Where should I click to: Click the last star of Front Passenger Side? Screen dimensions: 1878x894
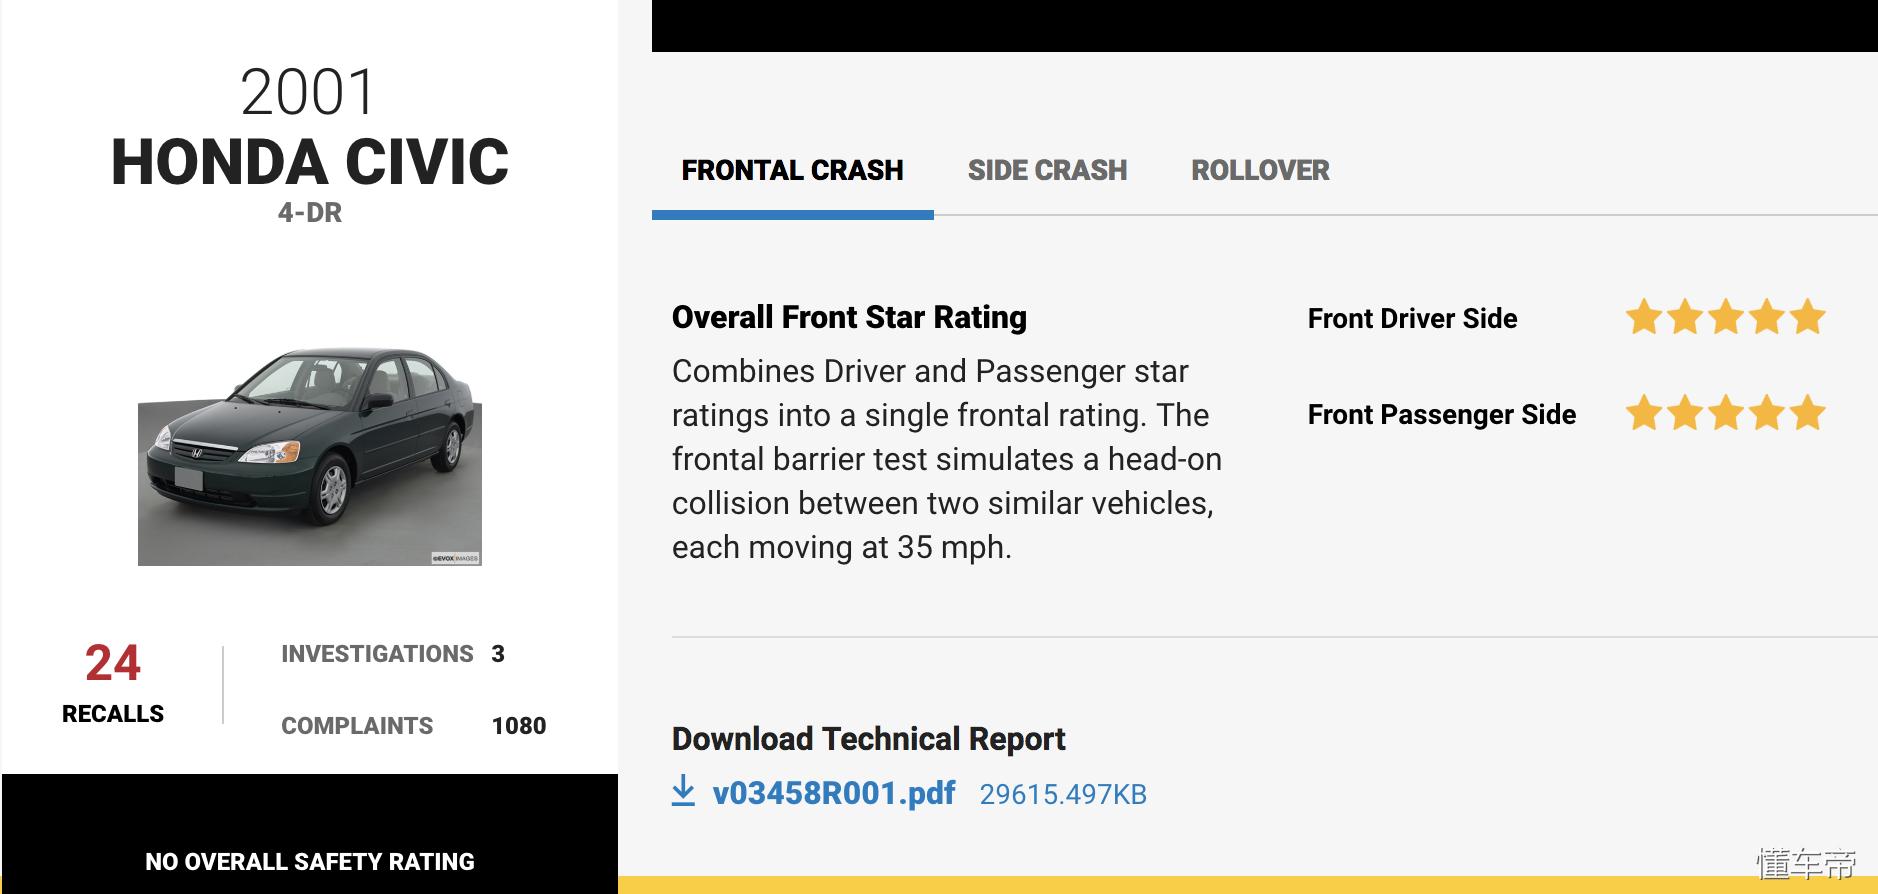click(x=1807, y=413)
